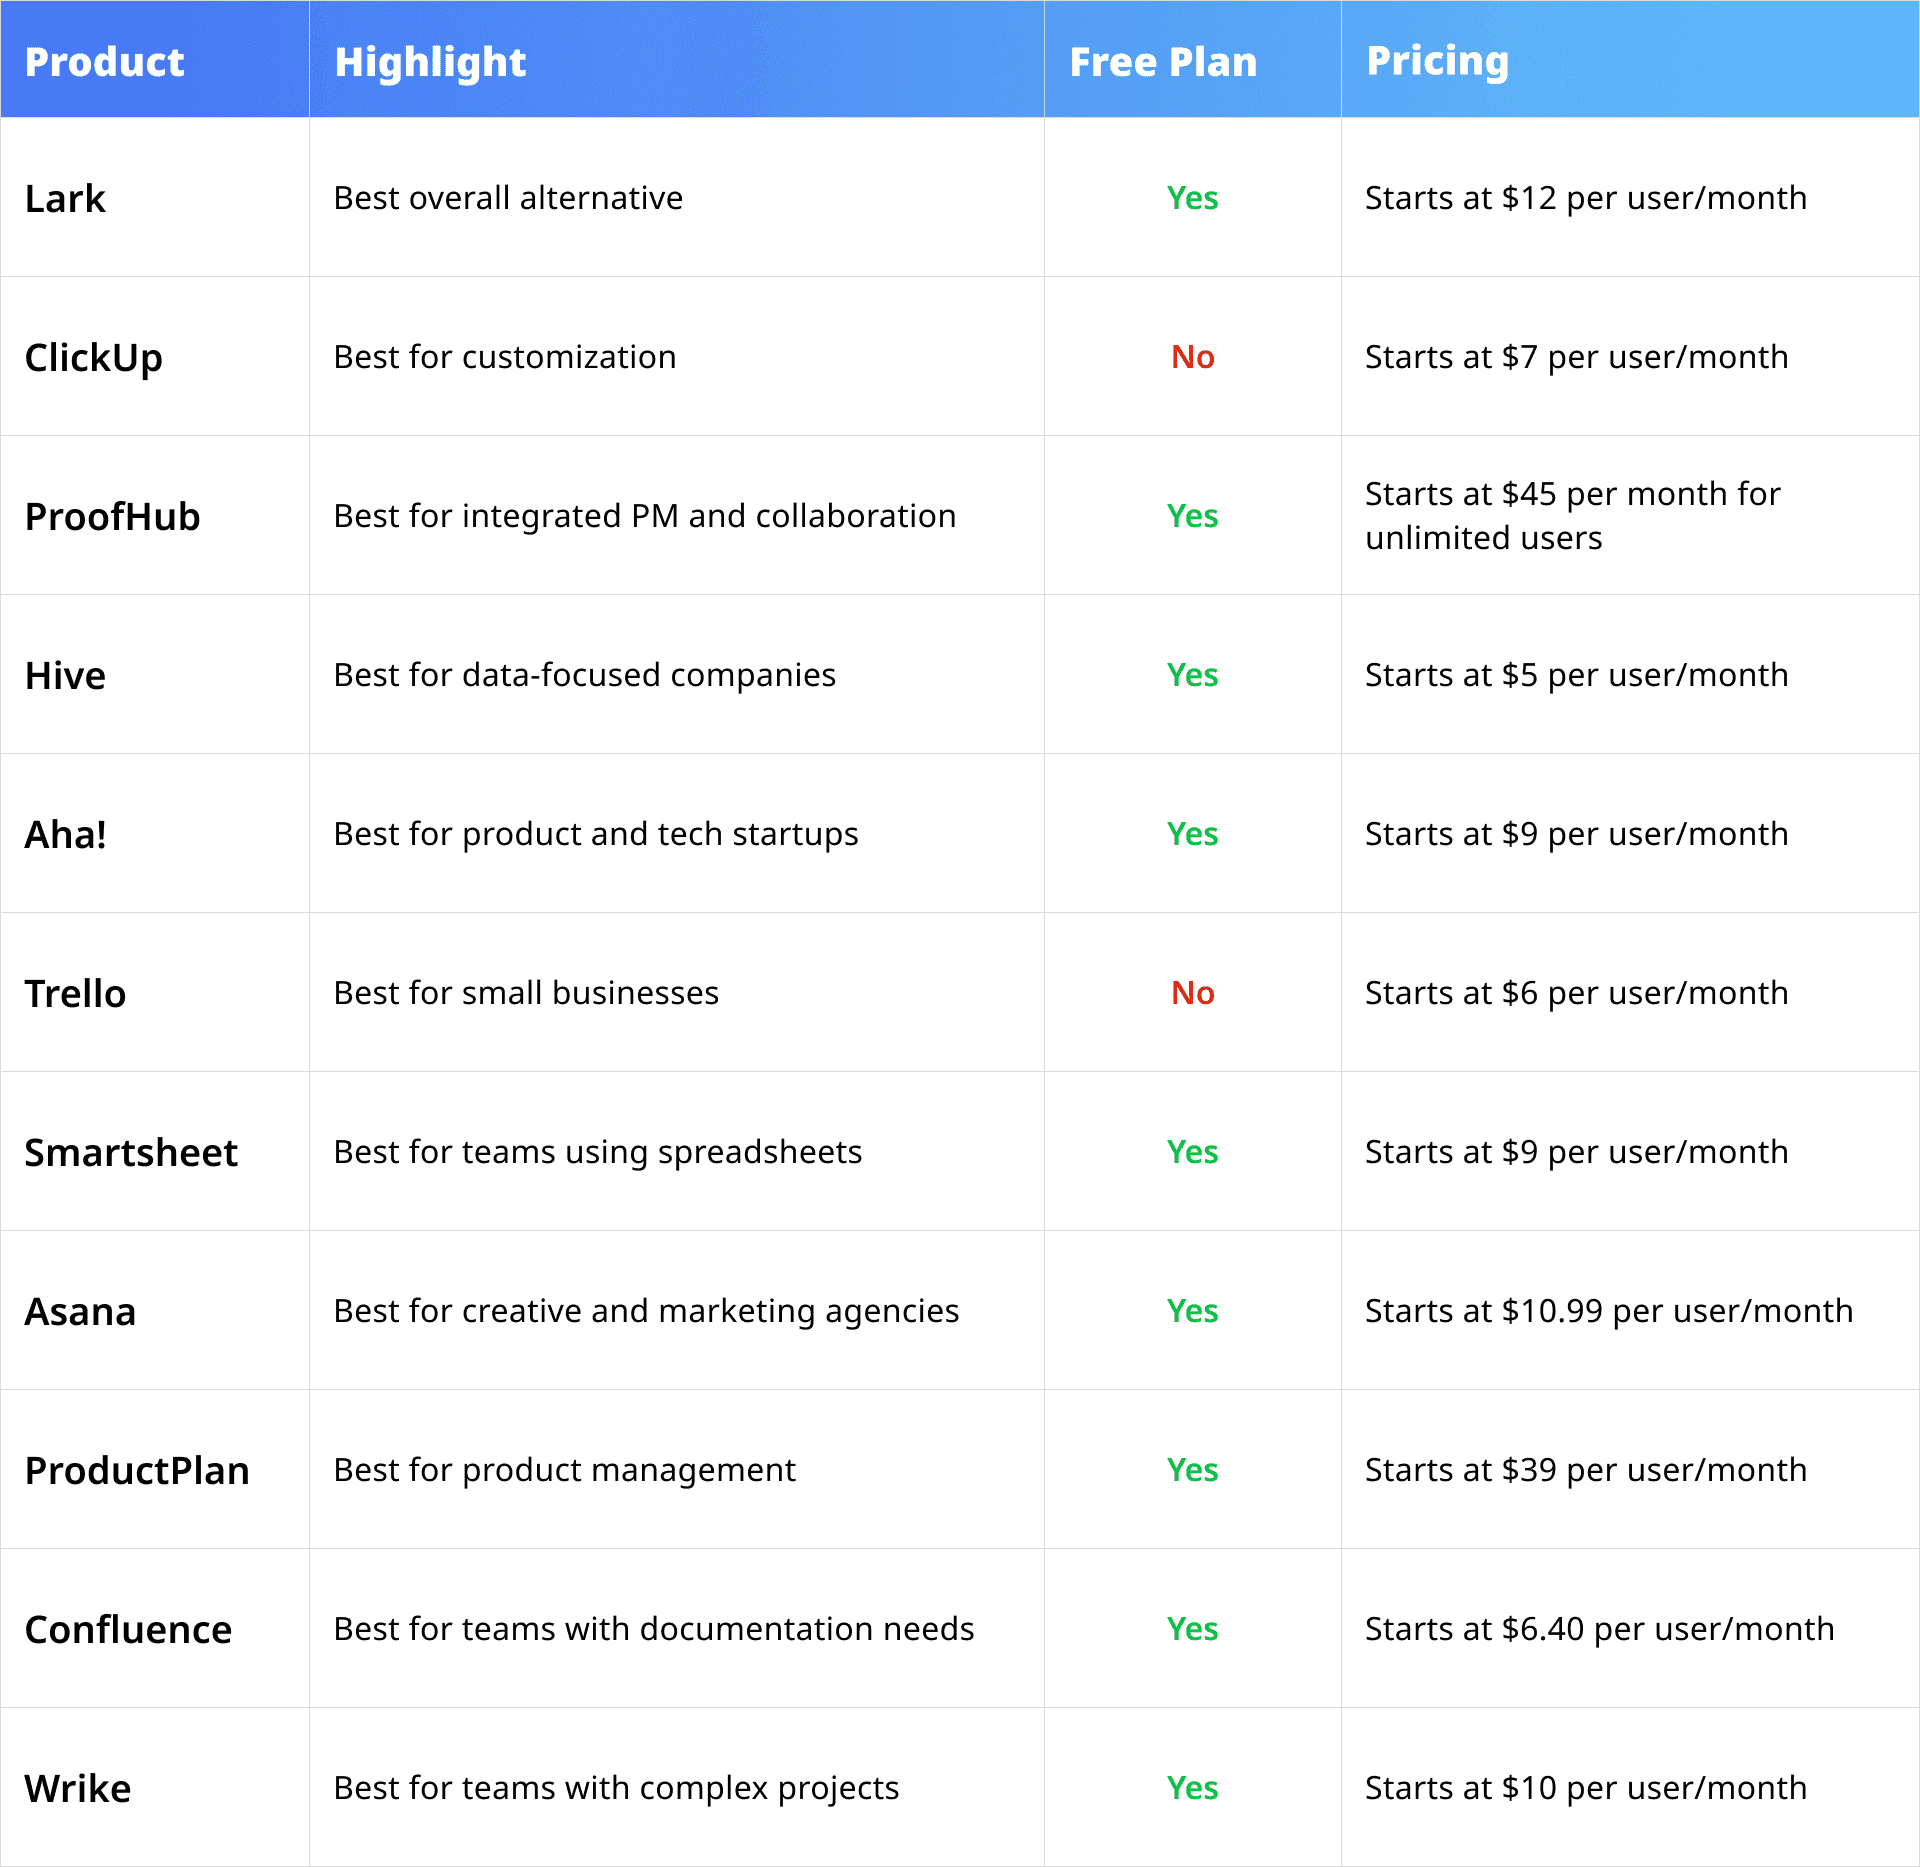
Task: Click 'Best for teams with documentation needs'
Action: click(x=654, y=1629)
